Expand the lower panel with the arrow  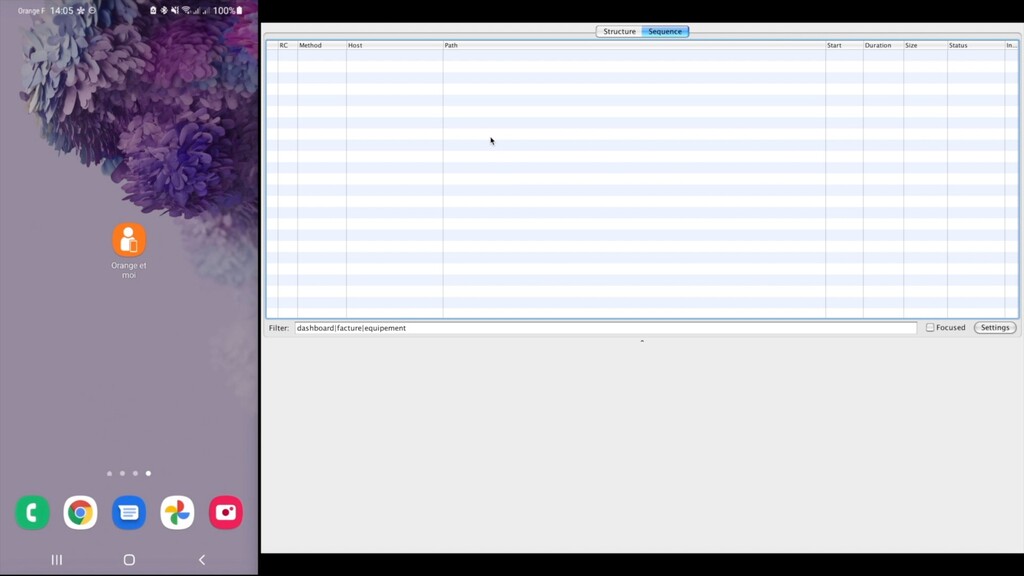[x=642, y=341]
